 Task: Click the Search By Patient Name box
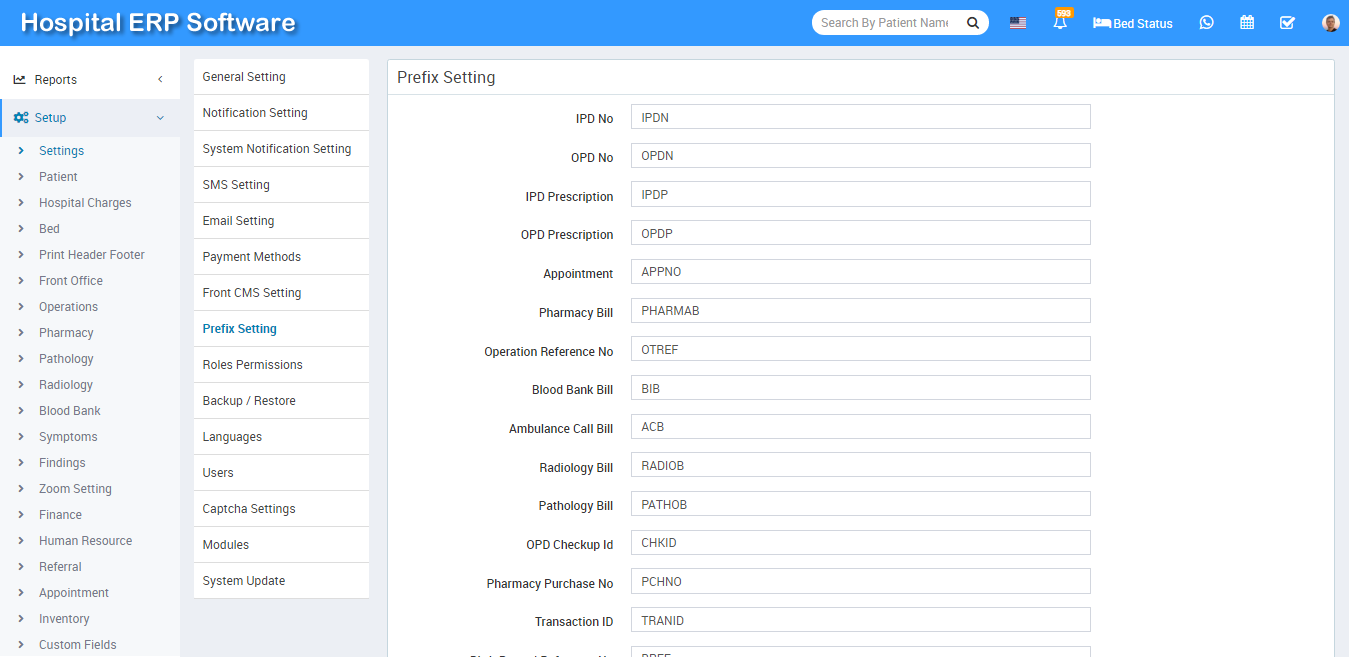pos(884,23)
